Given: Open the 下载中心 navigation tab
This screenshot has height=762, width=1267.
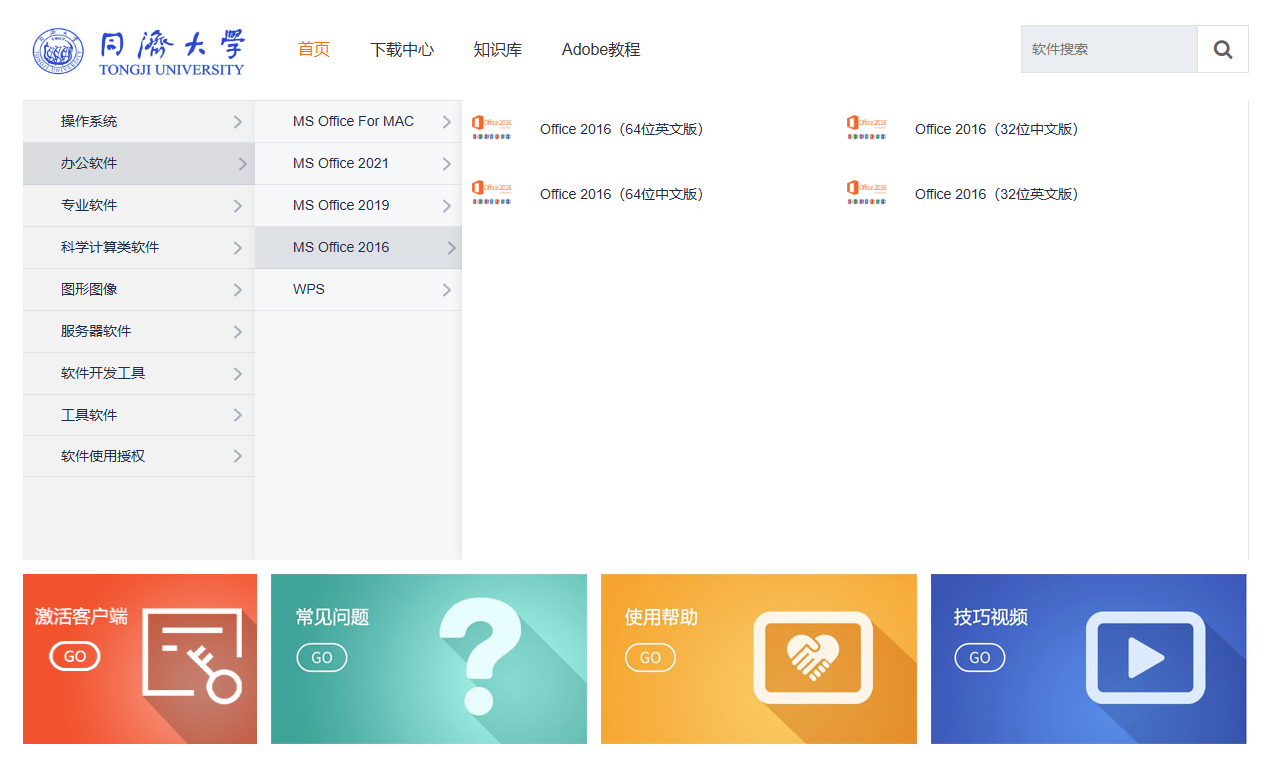Looking at the screenshot, I should click(401, 49).
